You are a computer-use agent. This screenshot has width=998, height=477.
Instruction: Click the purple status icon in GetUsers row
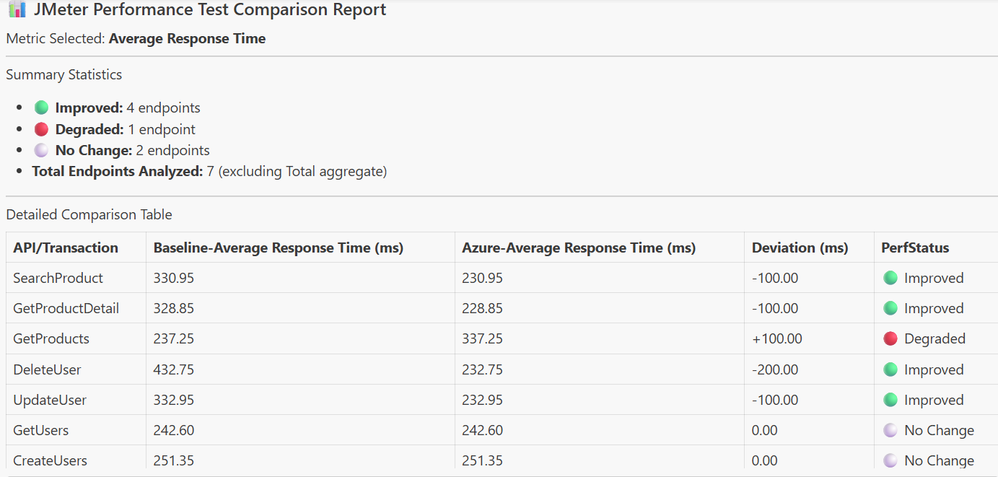891,431
